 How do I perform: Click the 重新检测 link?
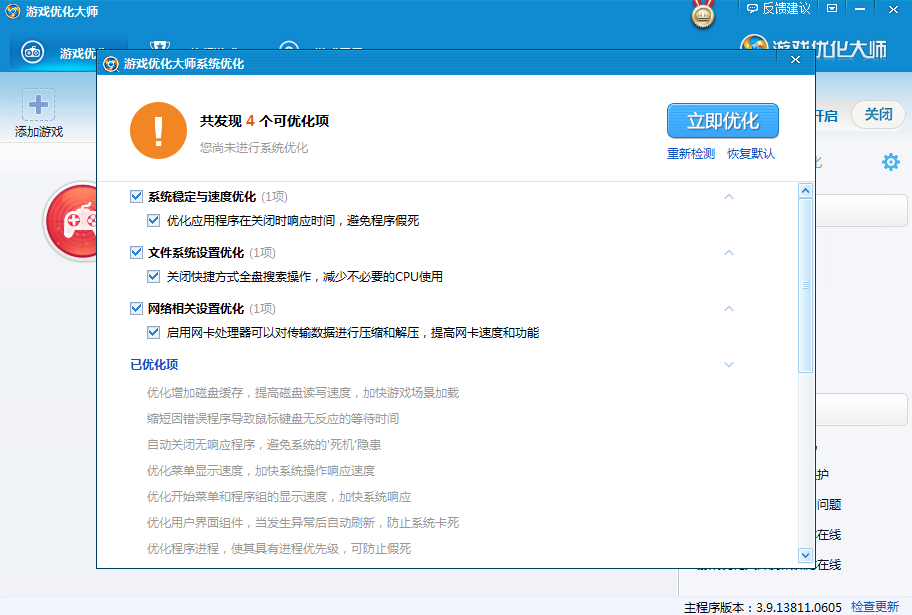click(691, 154)
